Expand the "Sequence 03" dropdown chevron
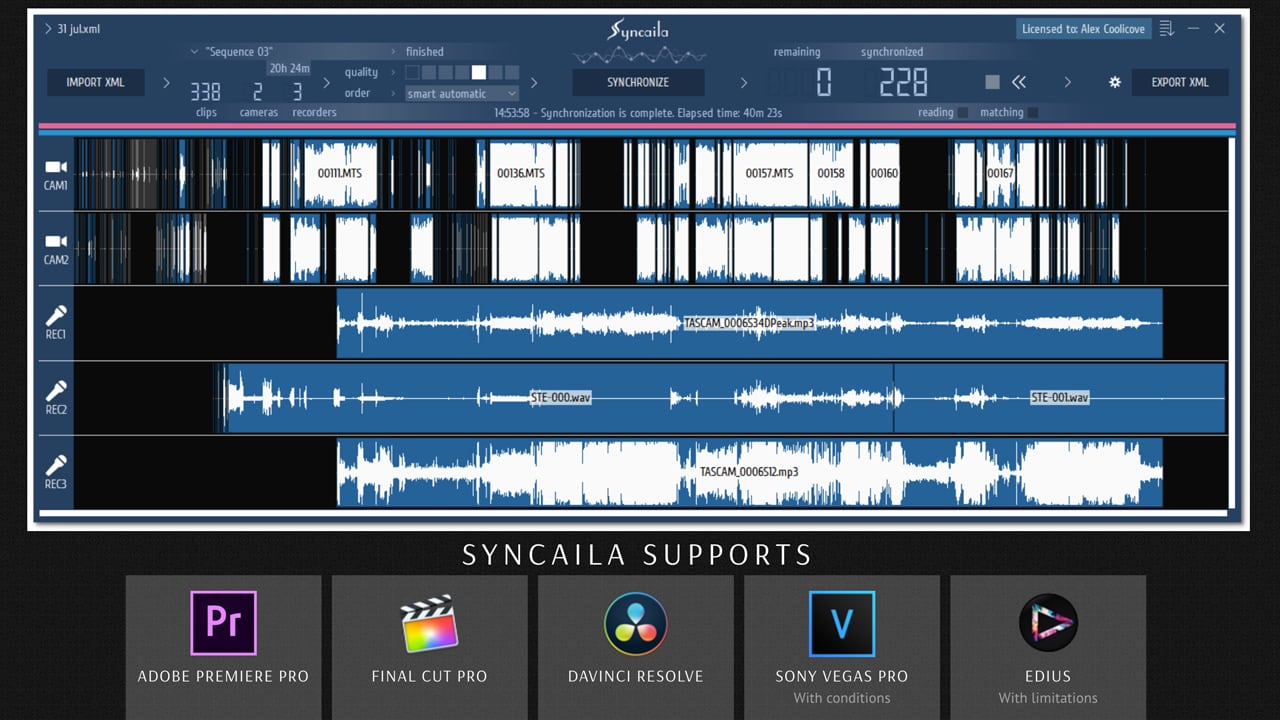The image size is (1280, 720). coord(194,51)
